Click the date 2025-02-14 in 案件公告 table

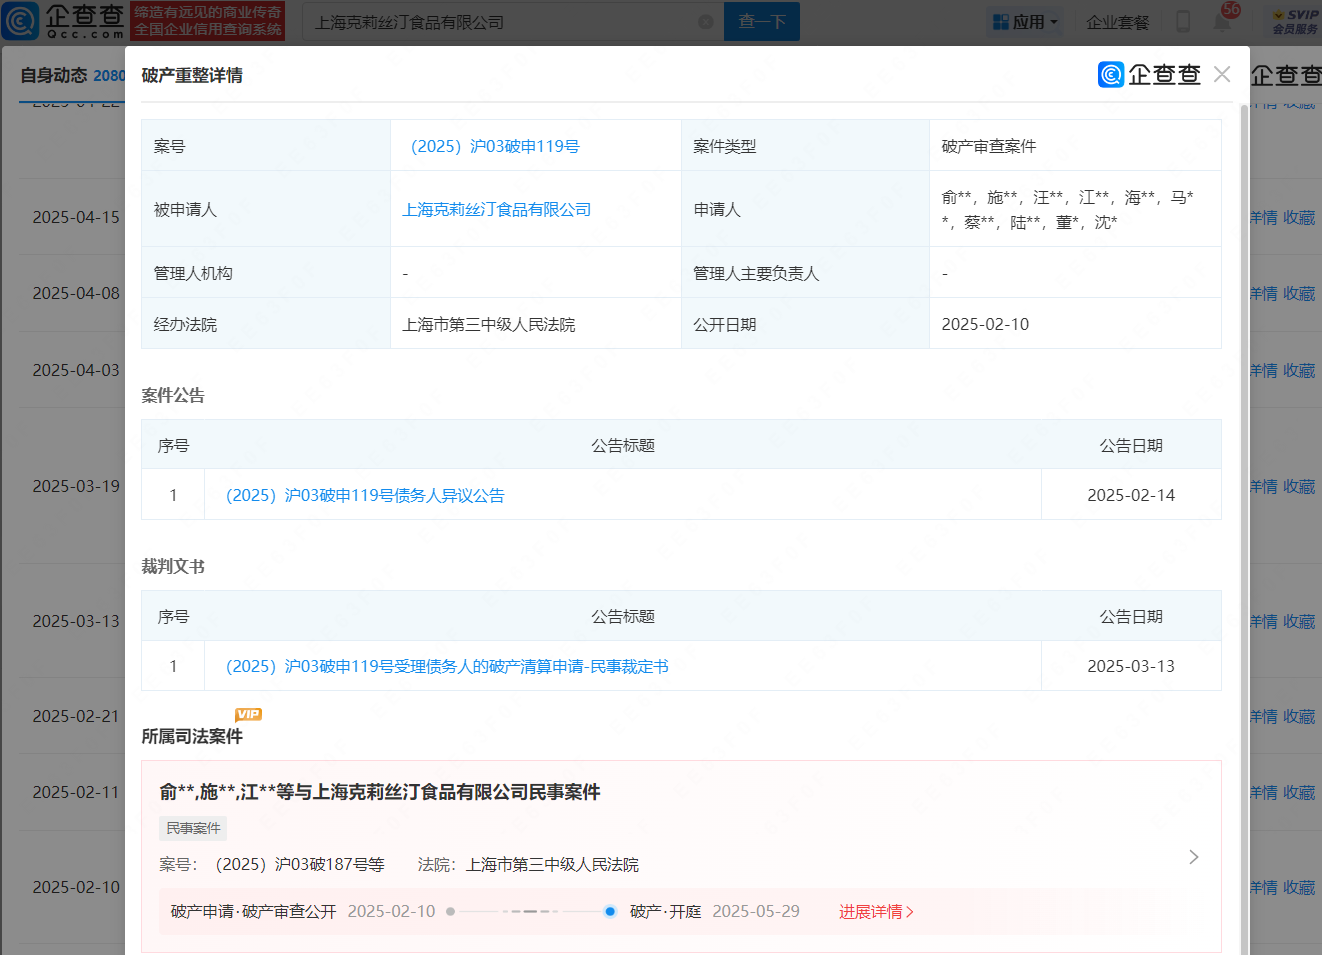(1131, 495)
